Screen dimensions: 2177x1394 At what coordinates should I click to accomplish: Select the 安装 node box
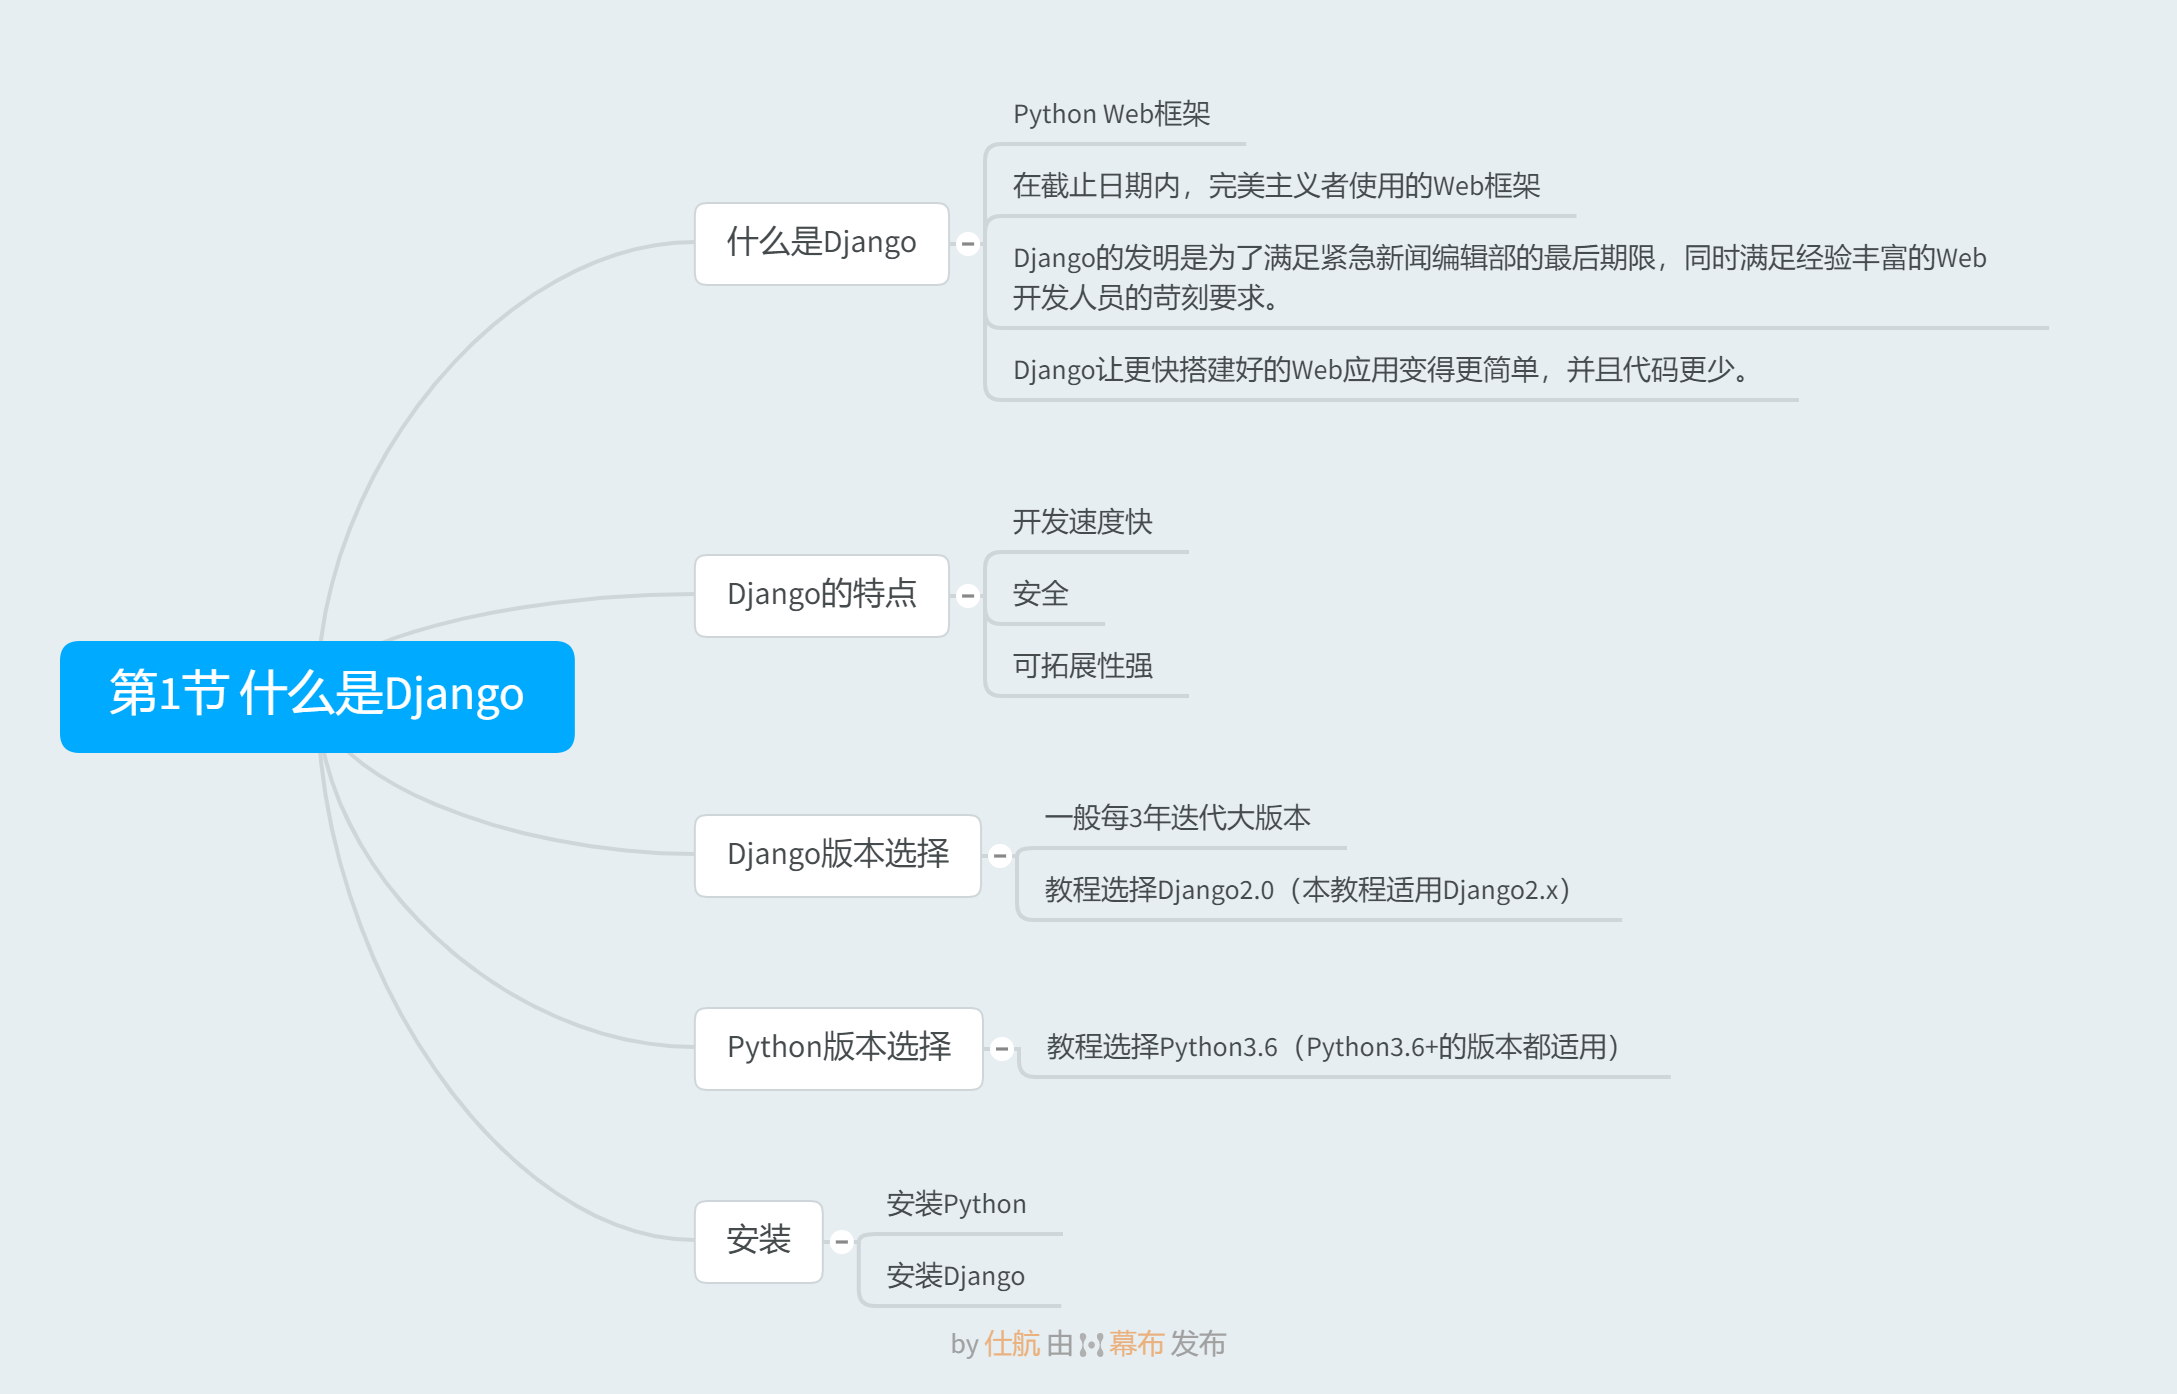point(759,1242)
